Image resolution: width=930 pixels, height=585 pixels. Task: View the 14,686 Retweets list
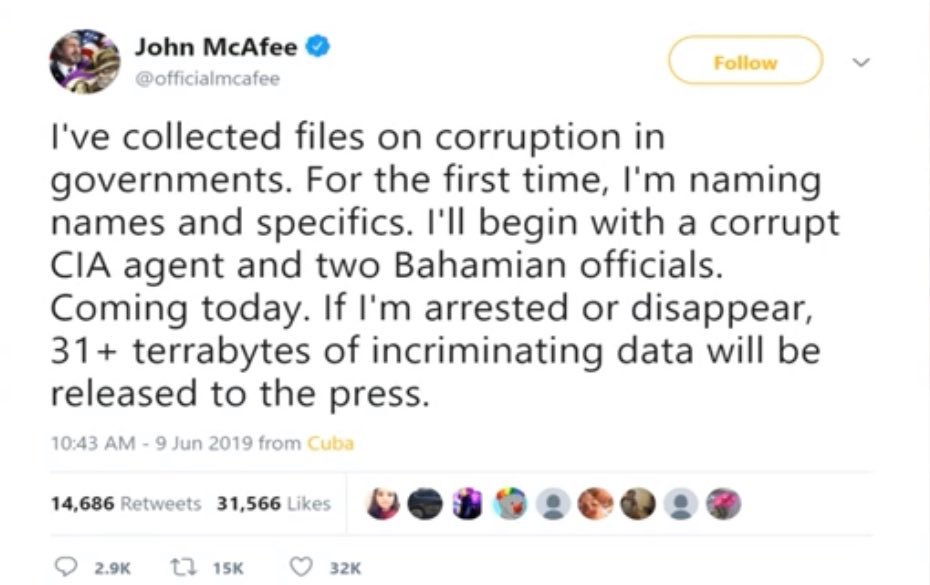coord(126,503)
